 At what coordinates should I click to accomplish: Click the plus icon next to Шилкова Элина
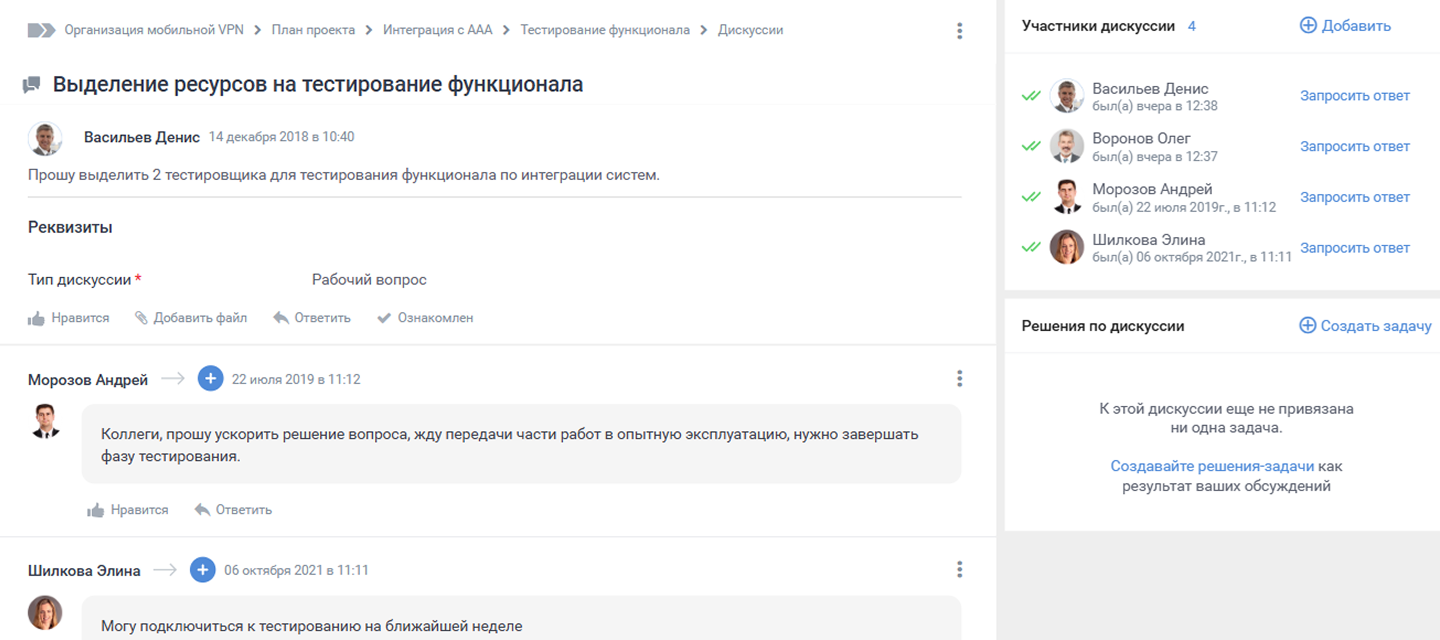202,570
